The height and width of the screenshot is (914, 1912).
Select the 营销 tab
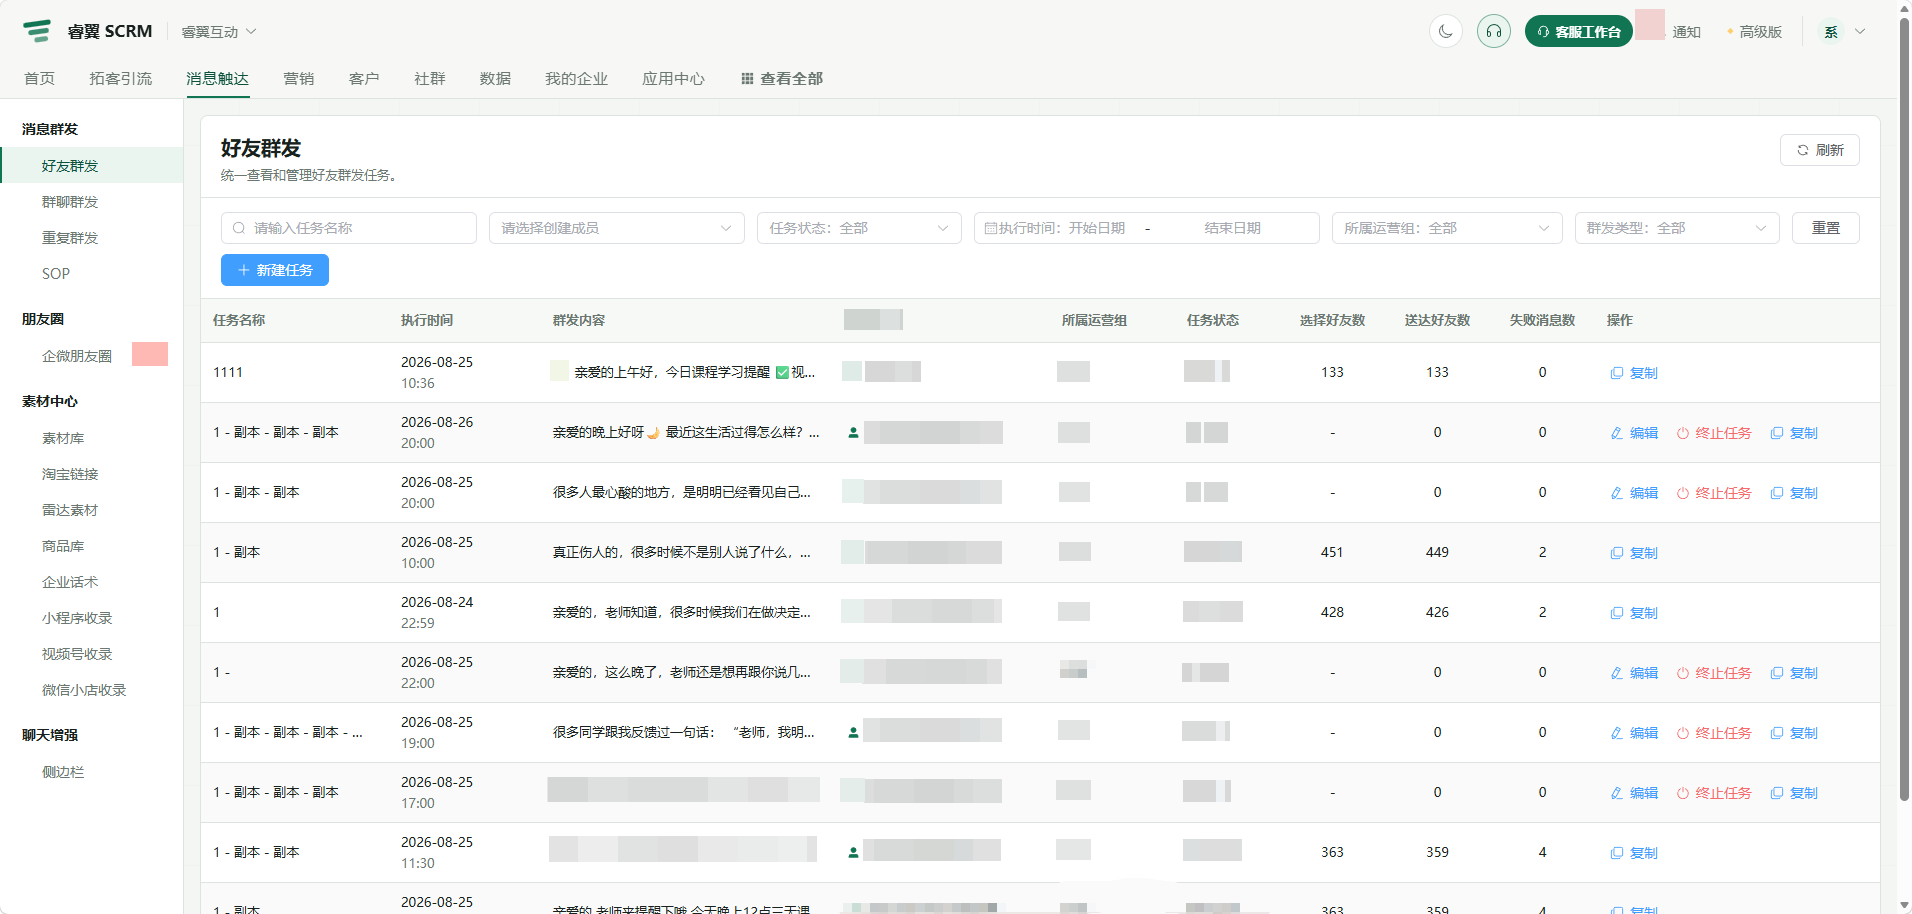[299, 79]
